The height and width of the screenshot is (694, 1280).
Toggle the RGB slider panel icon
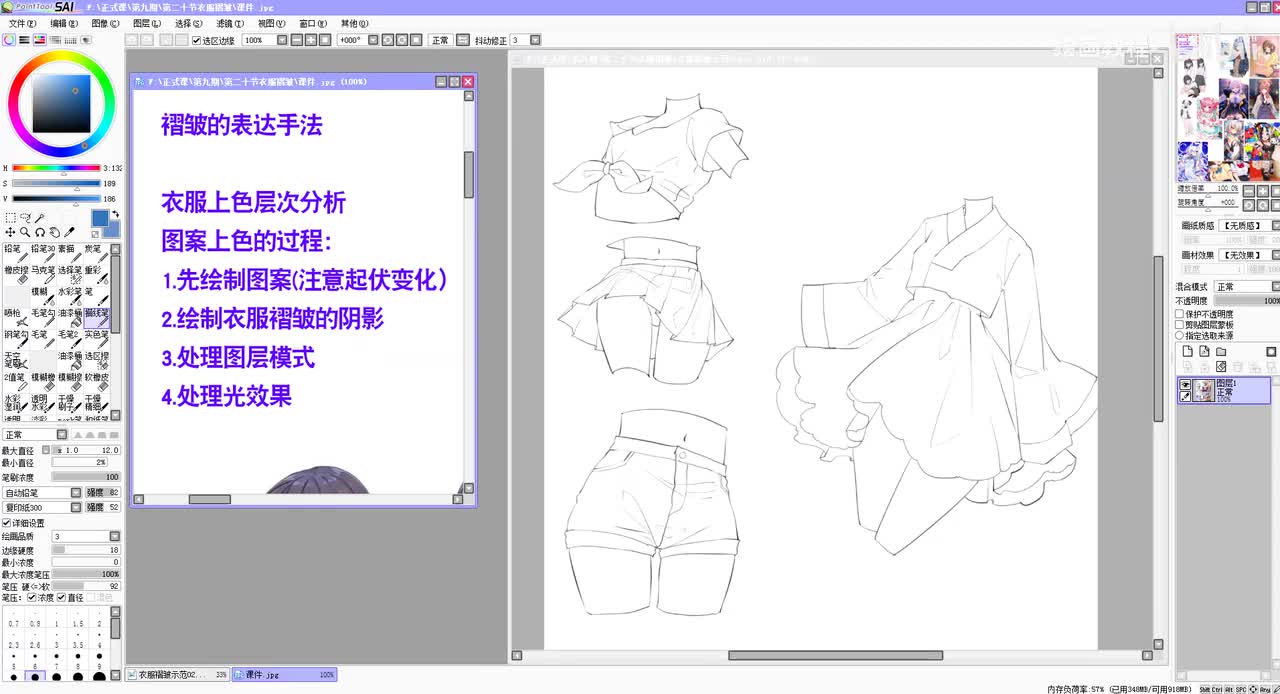click(x=24, y=40)
